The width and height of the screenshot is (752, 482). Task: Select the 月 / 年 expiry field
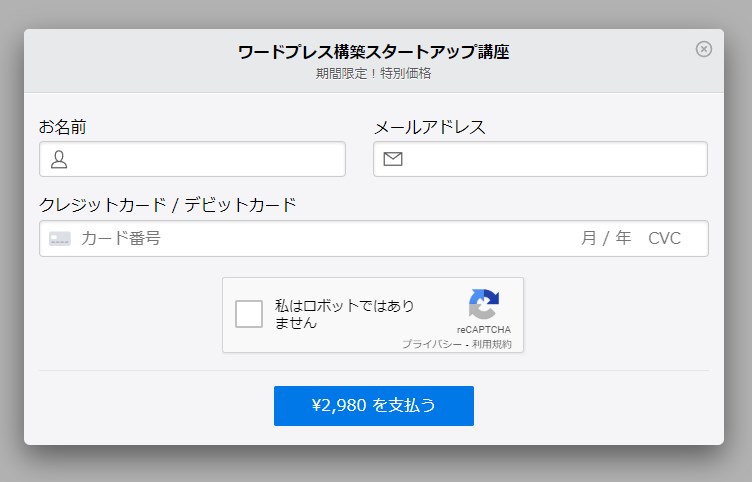point(606,239)
